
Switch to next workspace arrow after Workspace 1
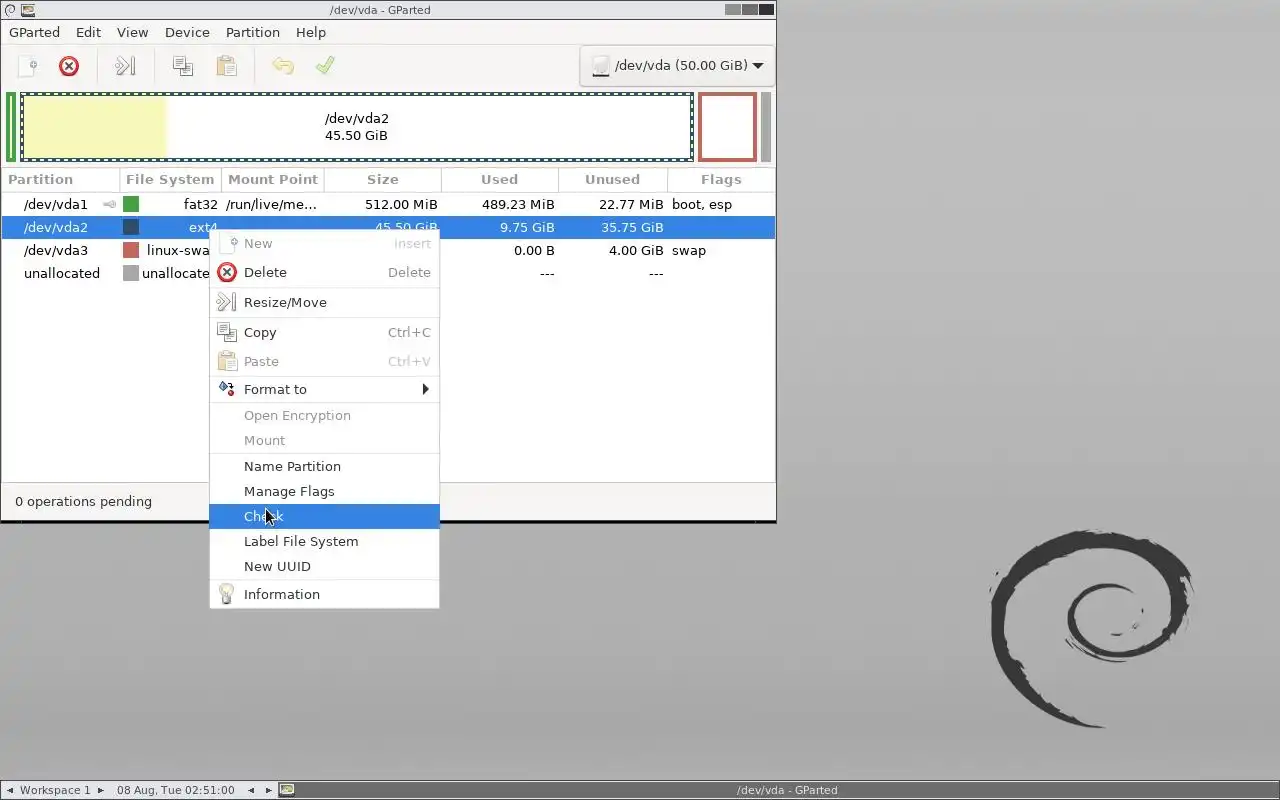[100, 790]
